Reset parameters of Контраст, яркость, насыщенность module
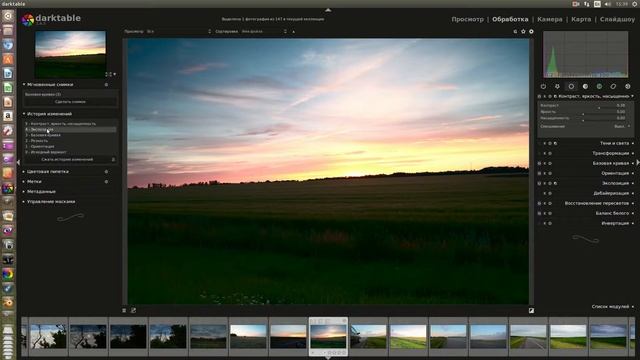Image resolution: width=640 pixels, height=360 pixels. click(550, 96)
